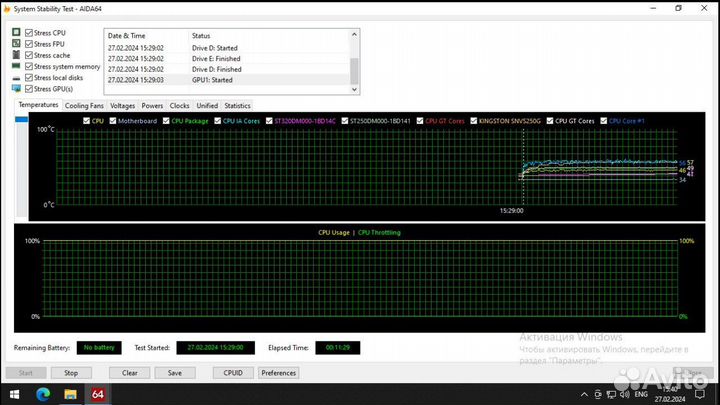
Task: Toggle the ST320DM000-1BD14C drive checkbox
Action: coord(269,121)
